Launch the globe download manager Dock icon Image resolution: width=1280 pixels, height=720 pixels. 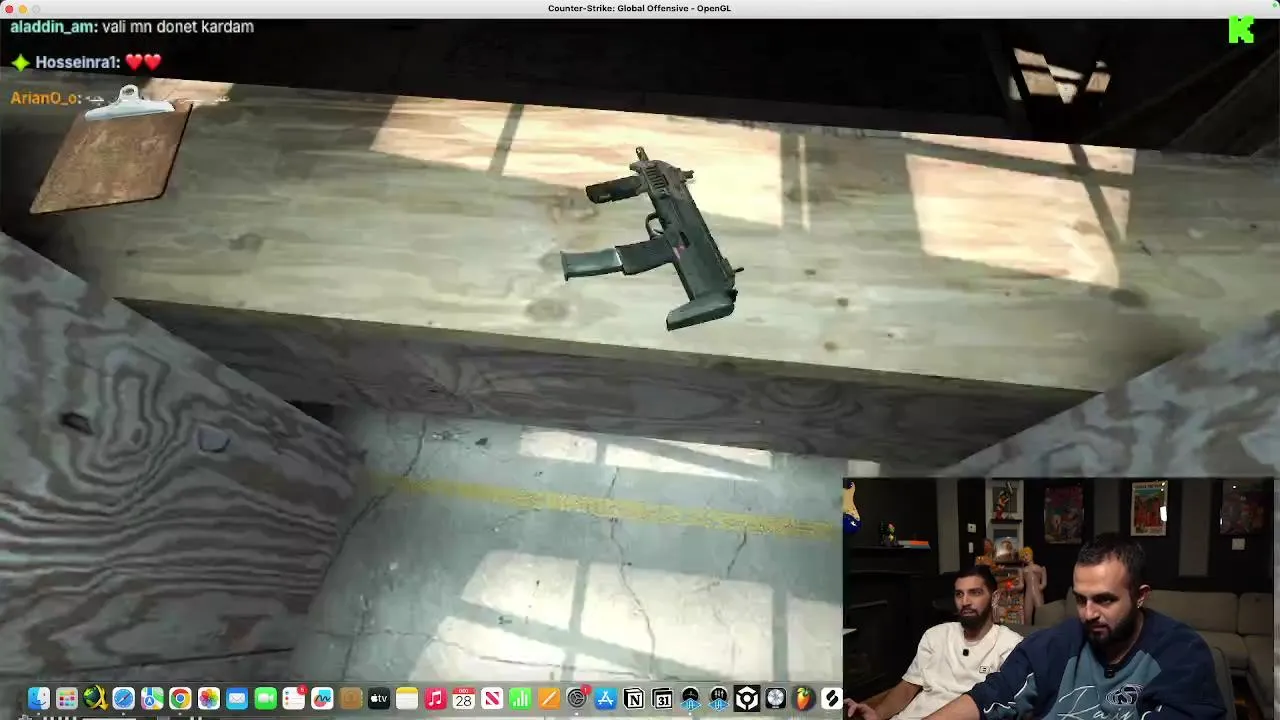[x=95, y=699]
